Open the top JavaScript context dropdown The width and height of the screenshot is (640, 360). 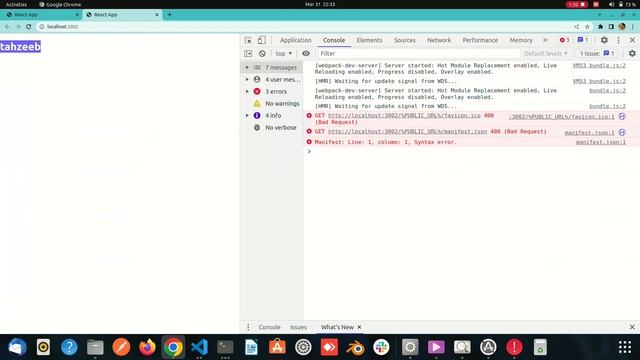[x=284, y=53]
